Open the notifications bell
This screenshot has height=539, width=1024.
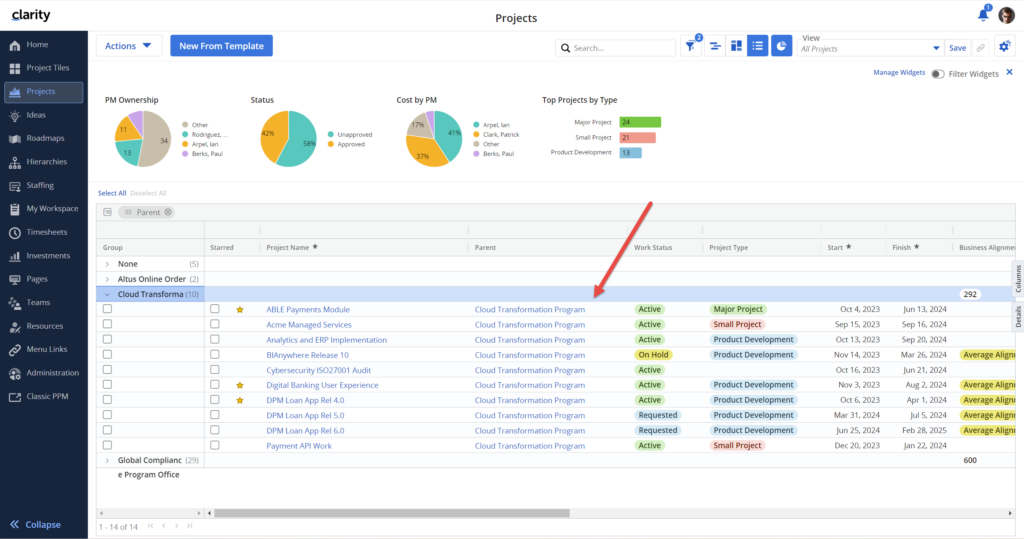(983, 14)
